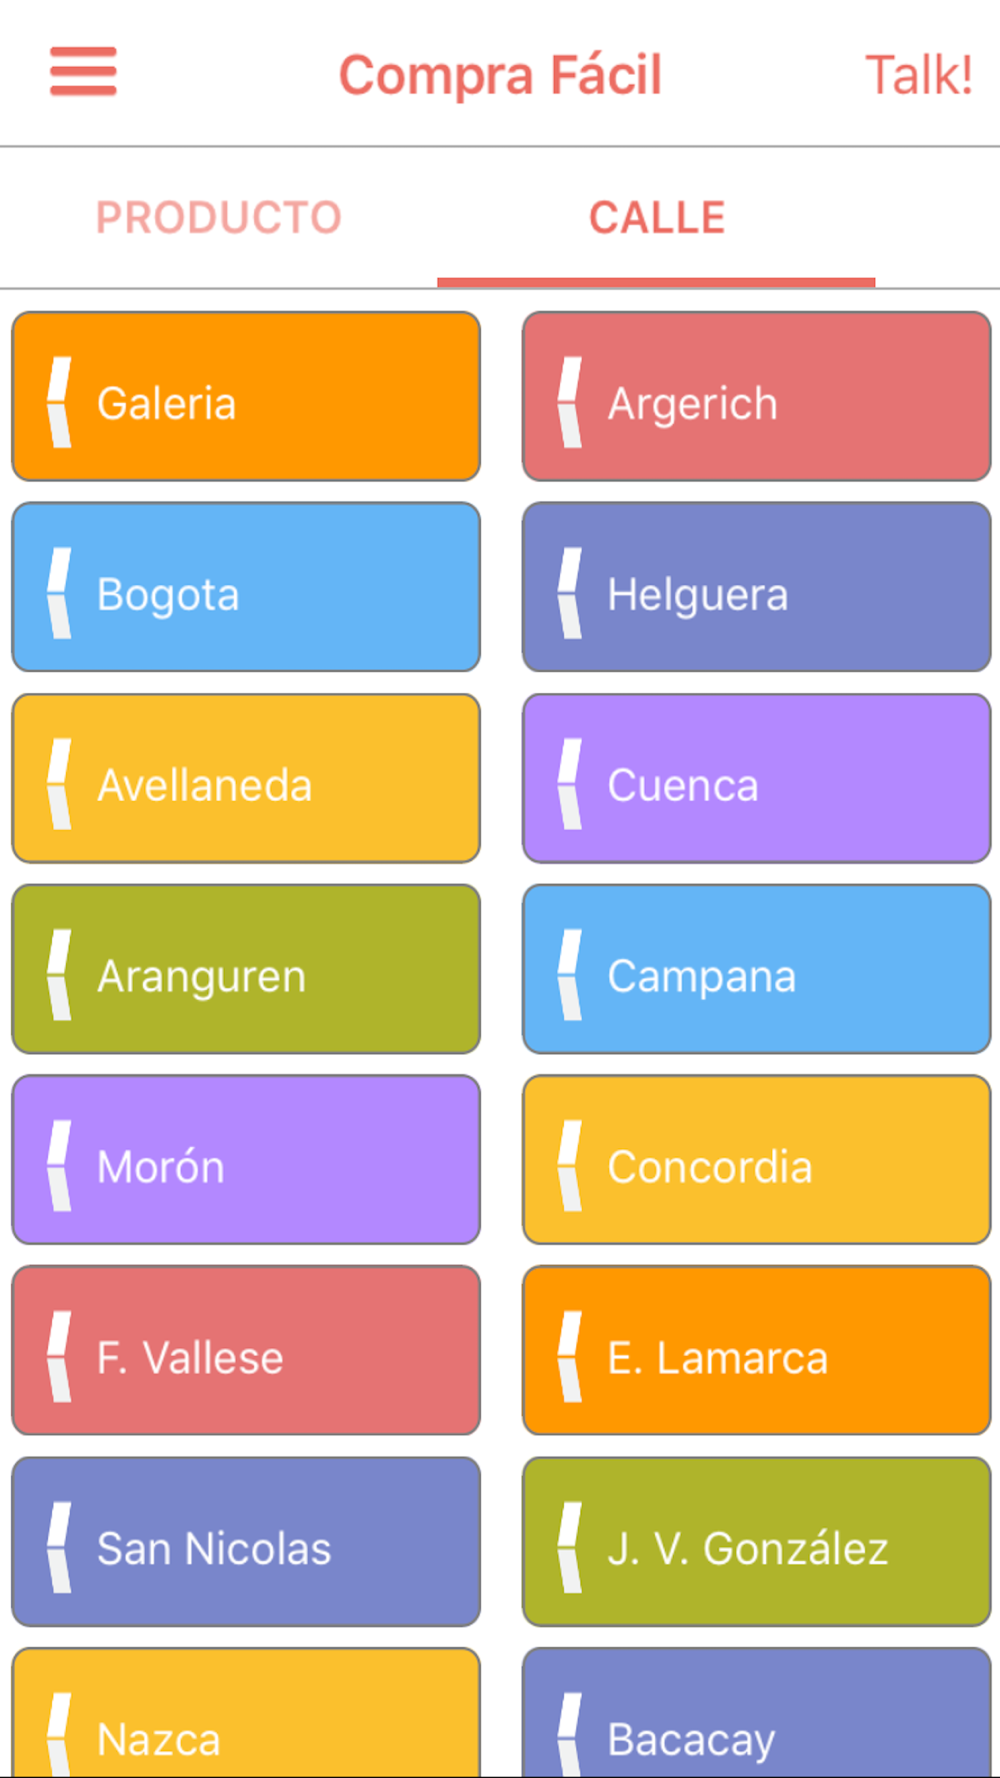The image size is (1000, 1778).
Task: Choose the F. Vallese street
Action: click(x=246, y=1351)
